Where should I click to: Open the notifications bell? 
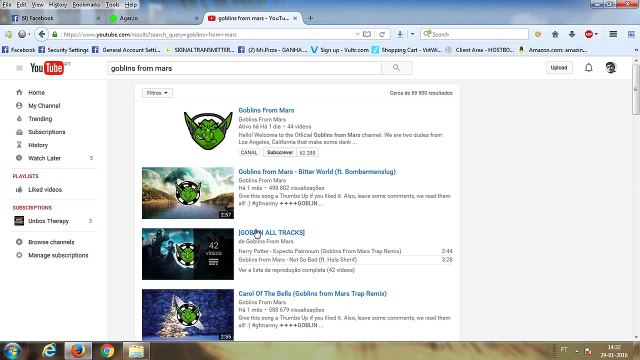click(588, 68)
